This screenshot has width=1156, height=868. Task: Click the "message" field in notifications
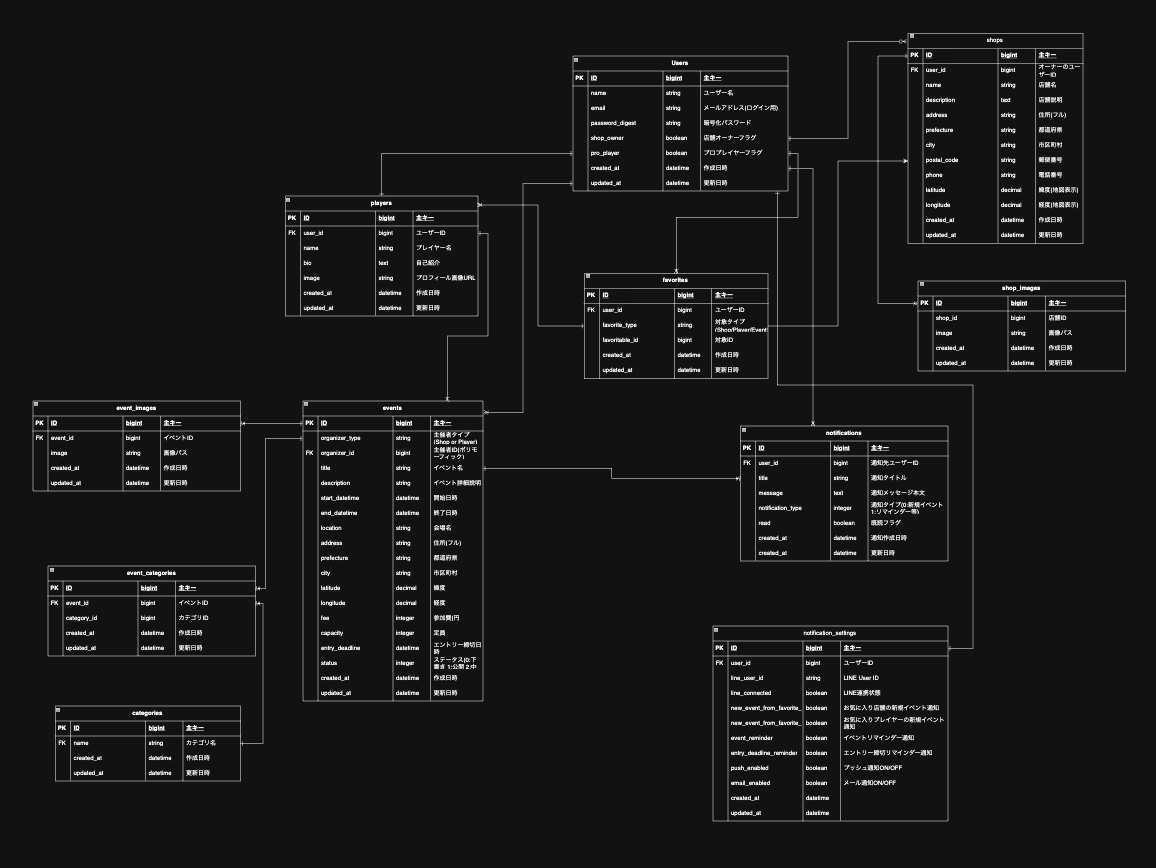click(x=770, y=493)
